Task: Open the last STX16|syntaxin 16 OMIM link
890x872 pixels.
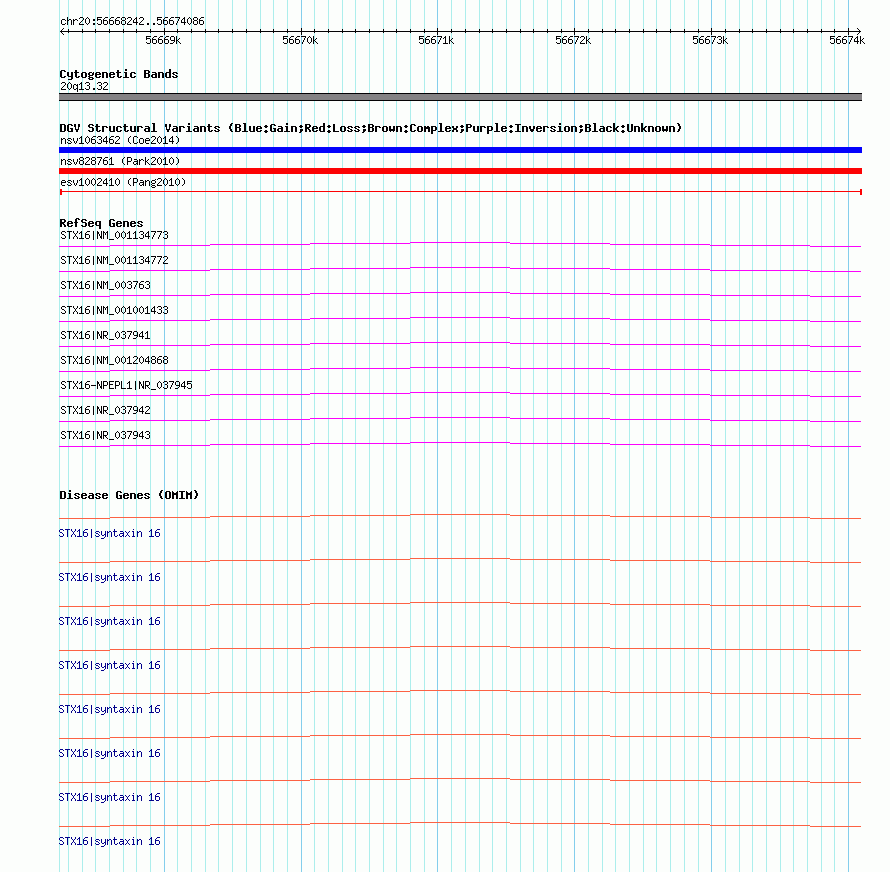Action: [110, 841]
